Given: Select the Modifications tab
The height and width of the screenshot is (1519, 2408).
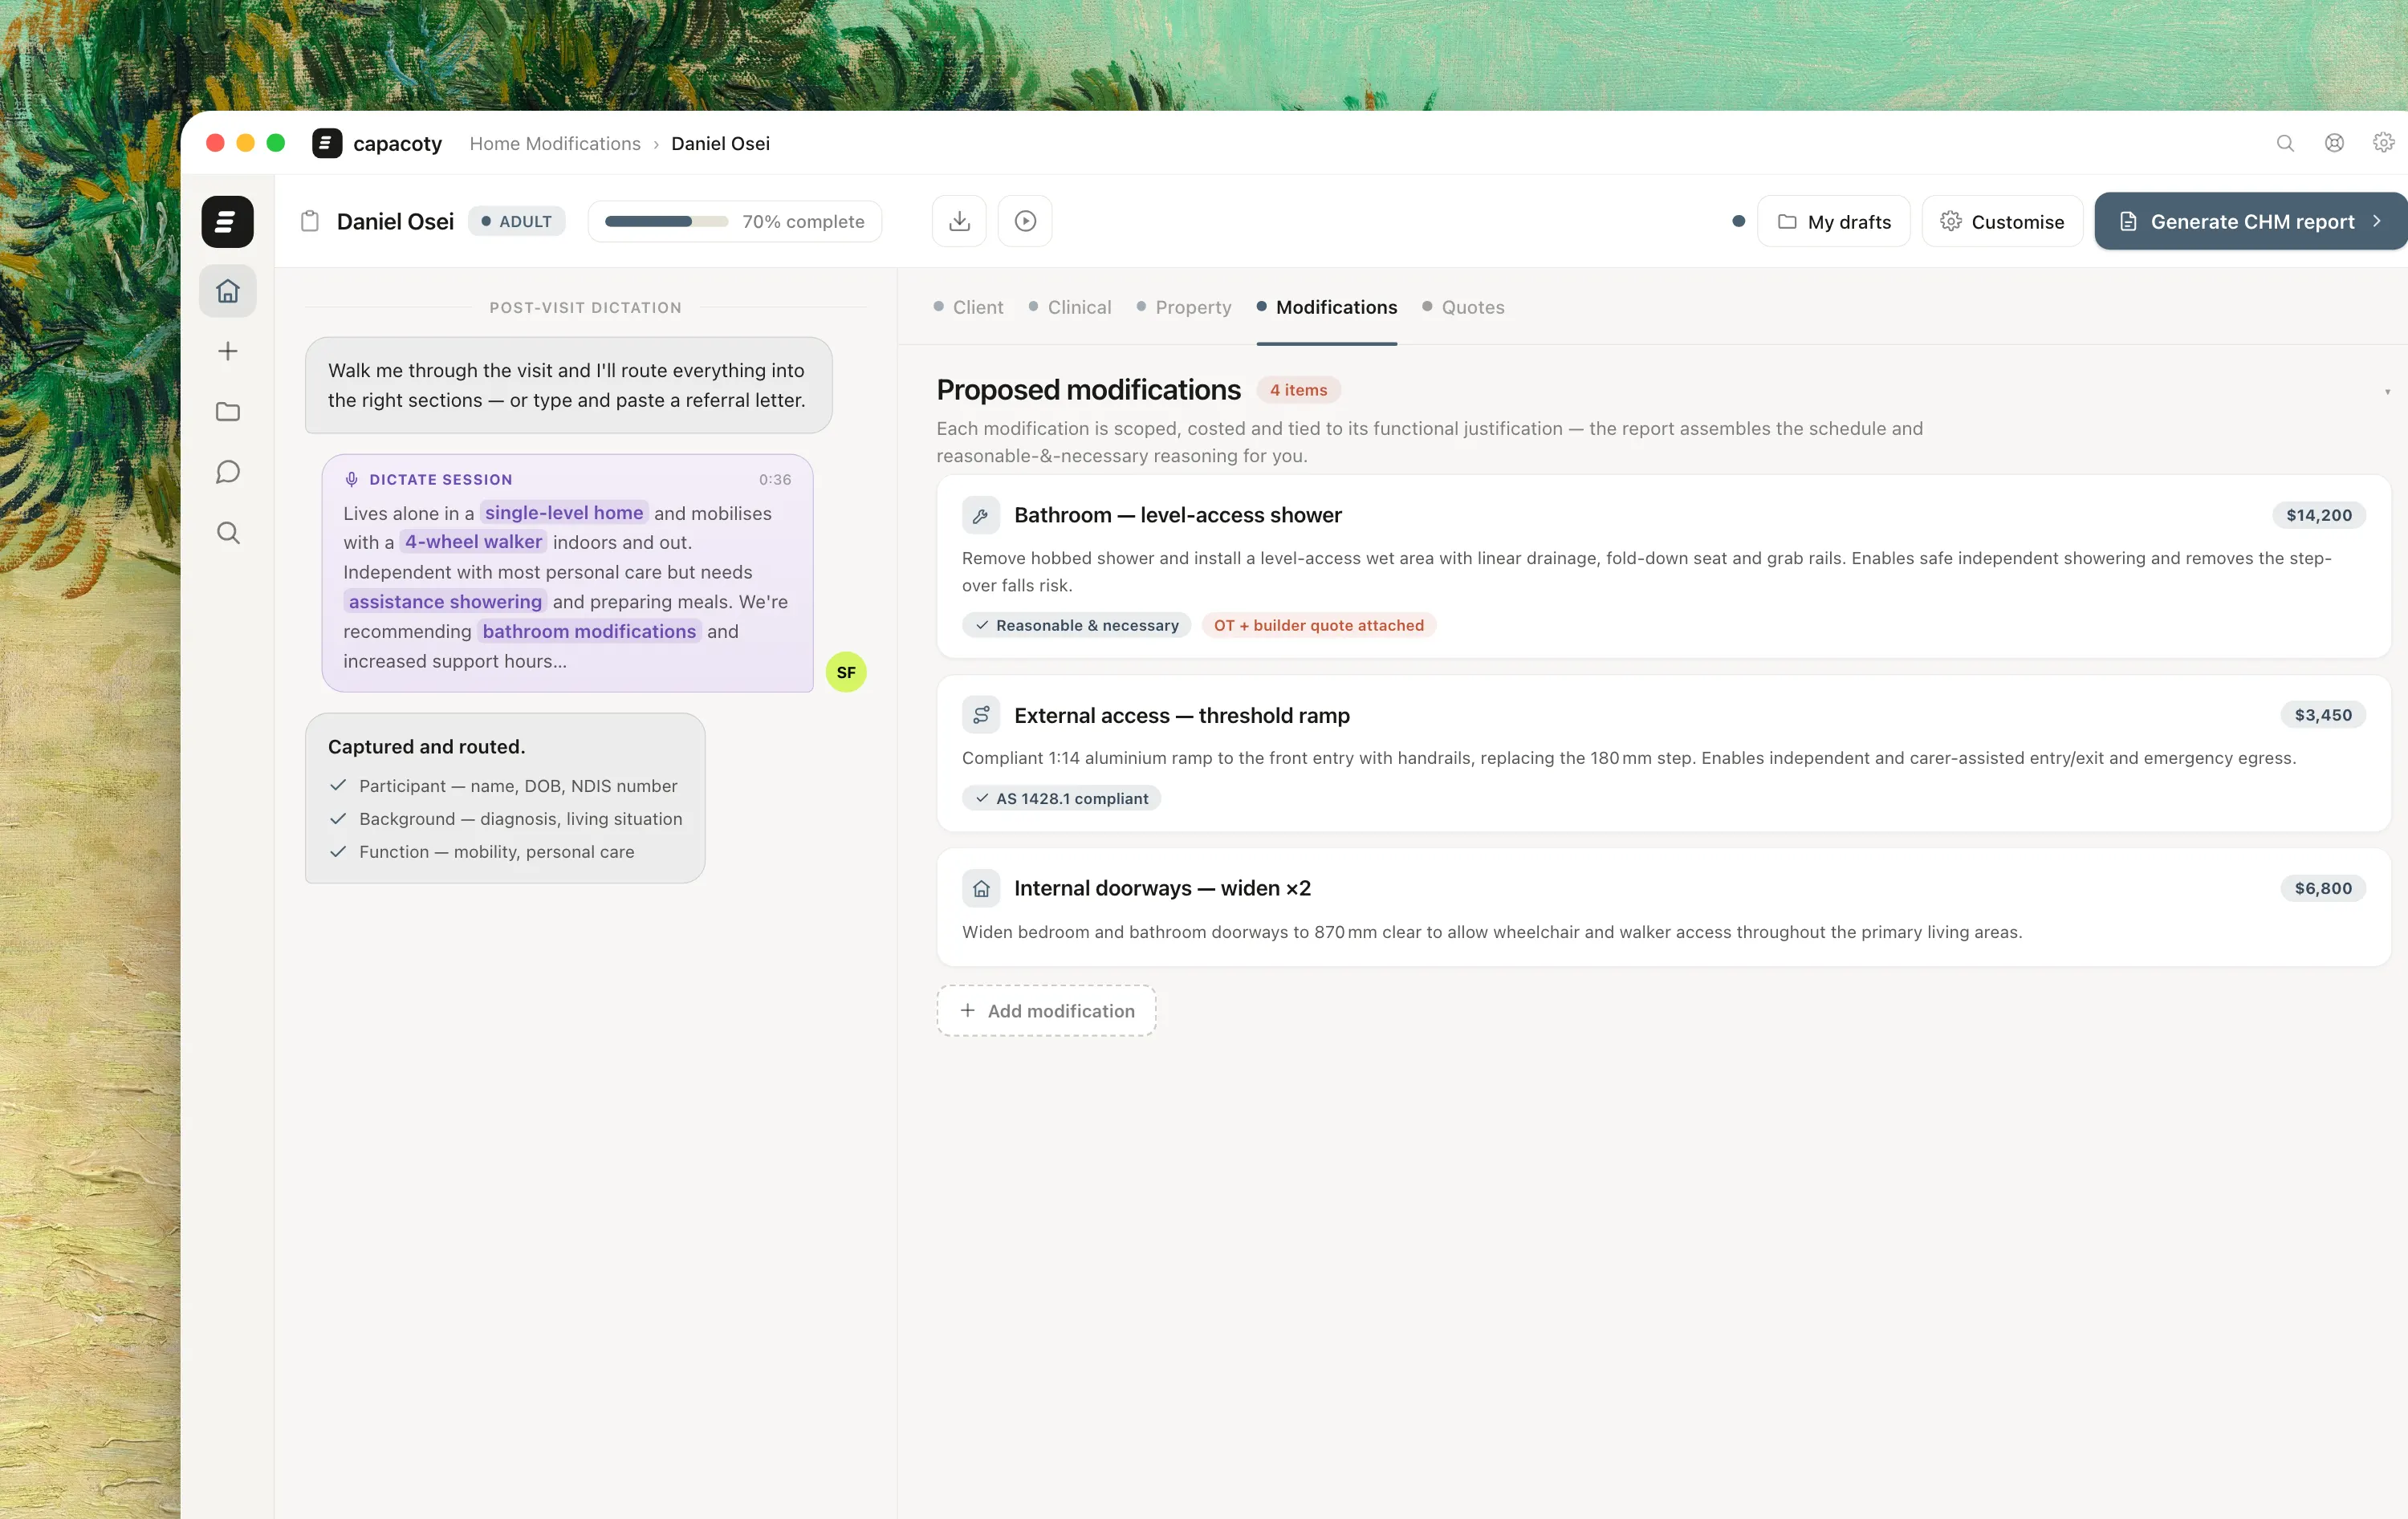Looking at the screenshot, I should pyautogui.click(x=1327, y=307).
